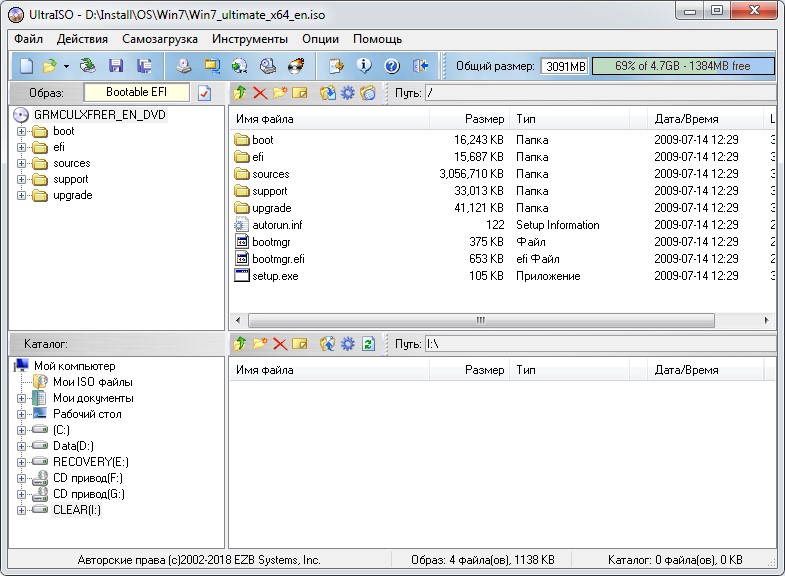
Task: Expand the RECOVERY(E:) drive node
Action: click(22, 462)
